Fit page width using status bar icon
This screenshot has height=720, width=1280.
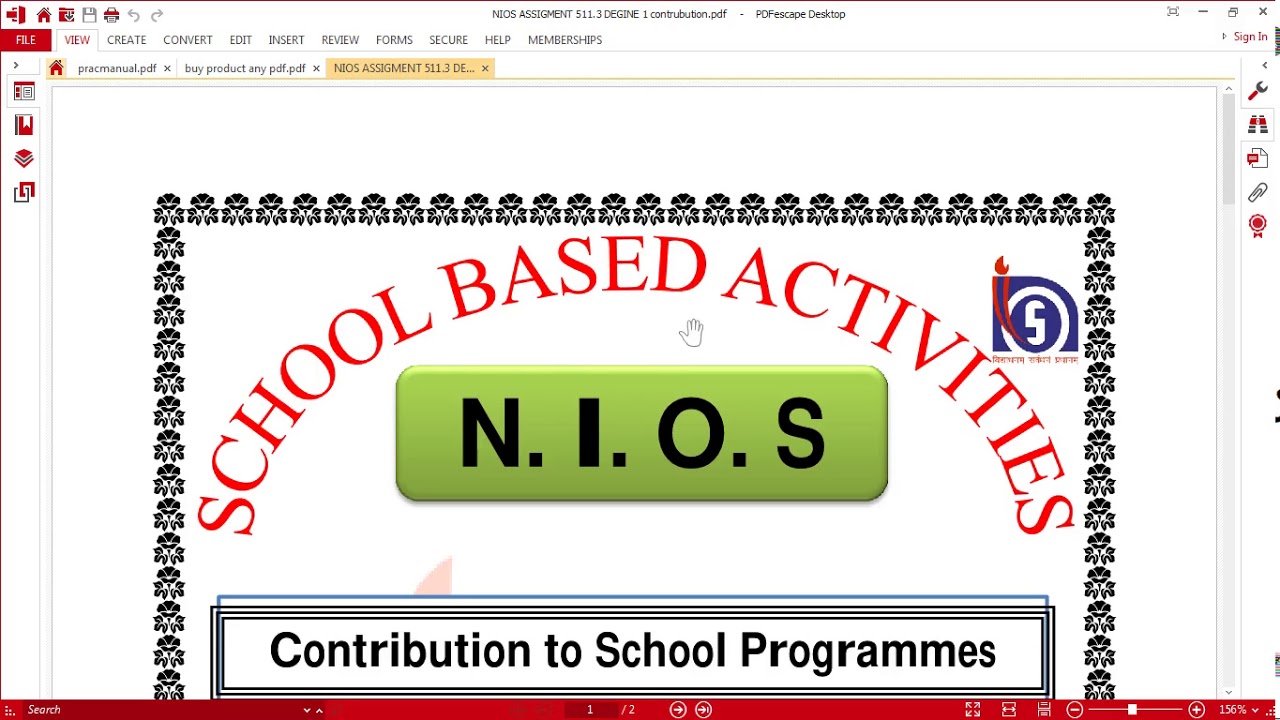pos(1009,710)
